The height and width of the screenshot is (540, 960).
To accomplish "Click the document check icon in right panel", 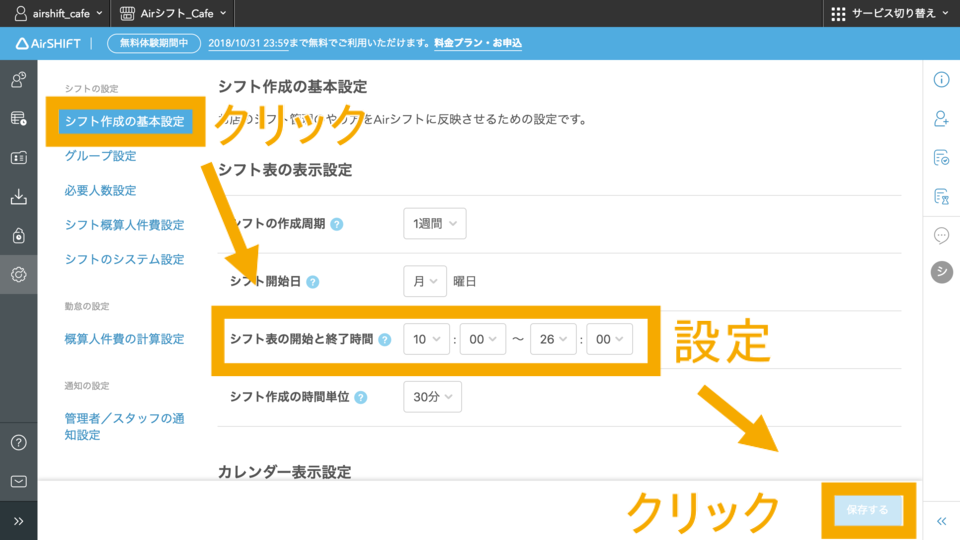I will click(941, 157).
